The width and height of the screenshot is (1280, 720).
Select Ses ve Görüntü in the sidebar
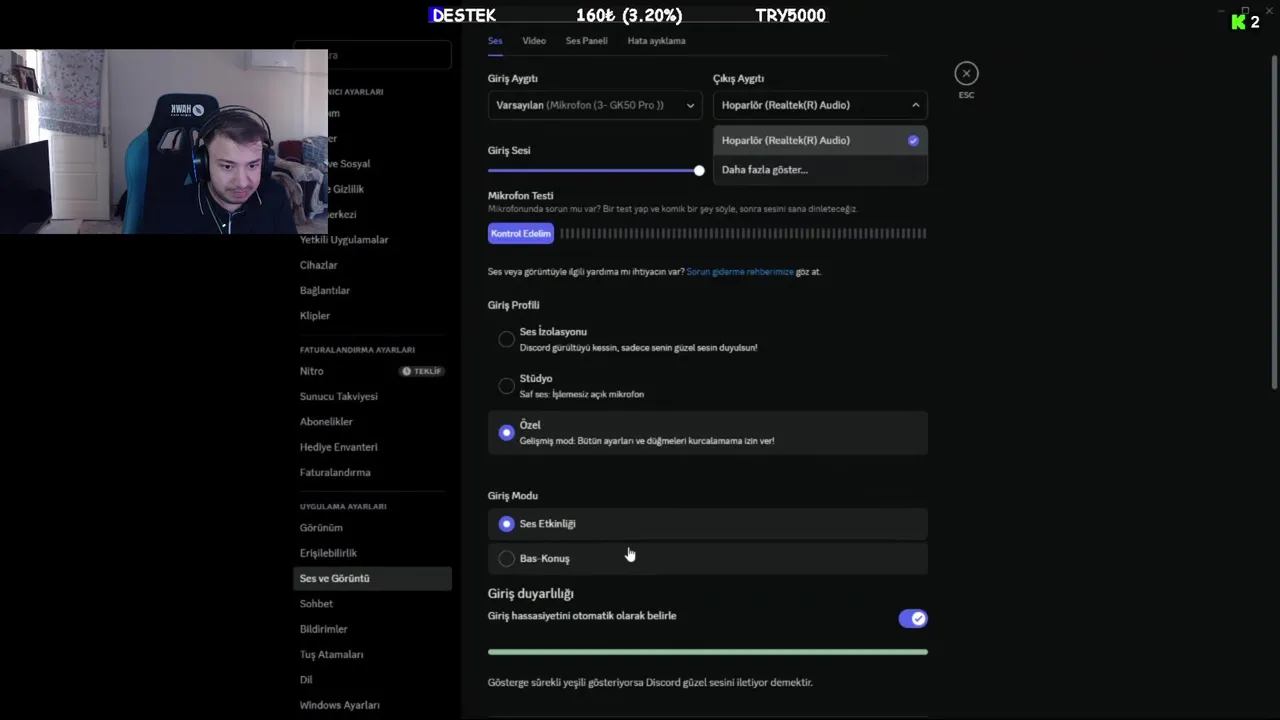[372, 579]
